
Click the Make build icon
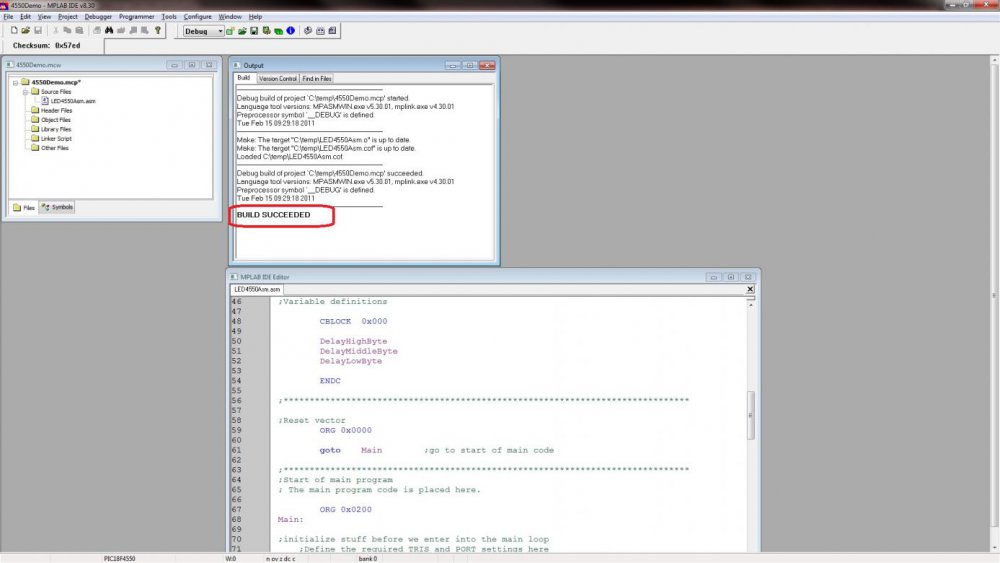pyautogui.click(x=308, y=31)
